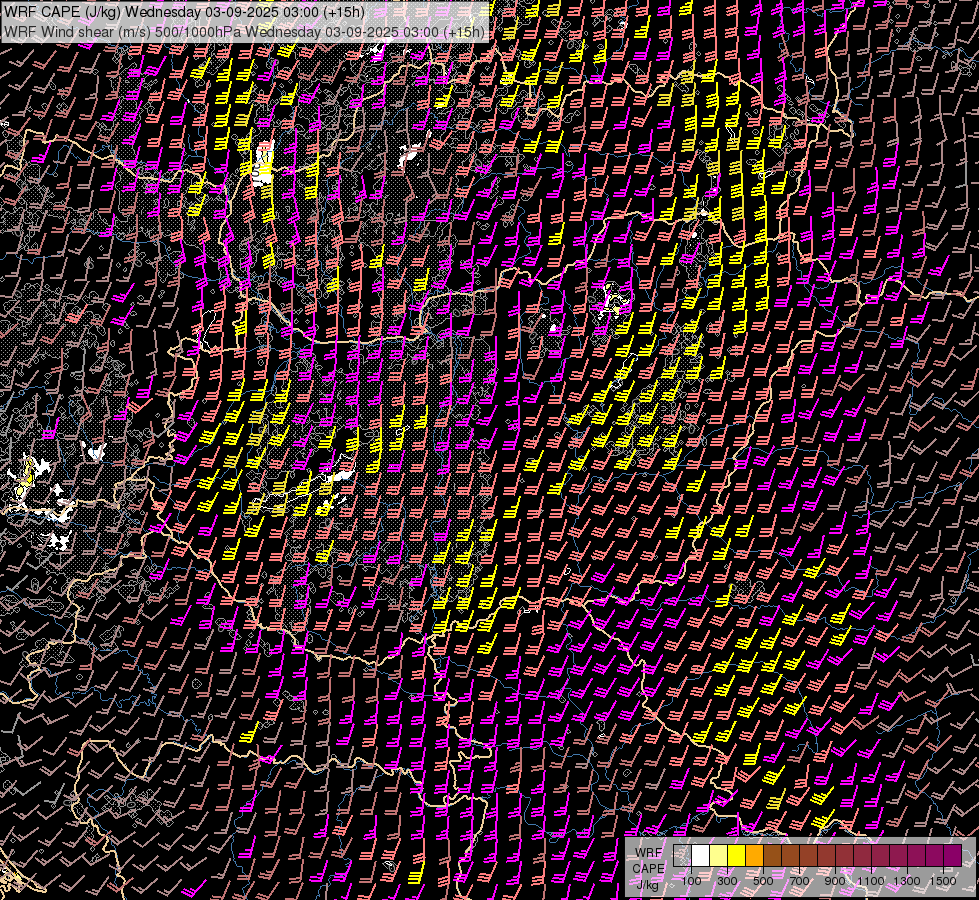The height and width of the screenshot is (900, 979).
Task: Select the orange CAPE legend swatch
Action: point(754,855)
